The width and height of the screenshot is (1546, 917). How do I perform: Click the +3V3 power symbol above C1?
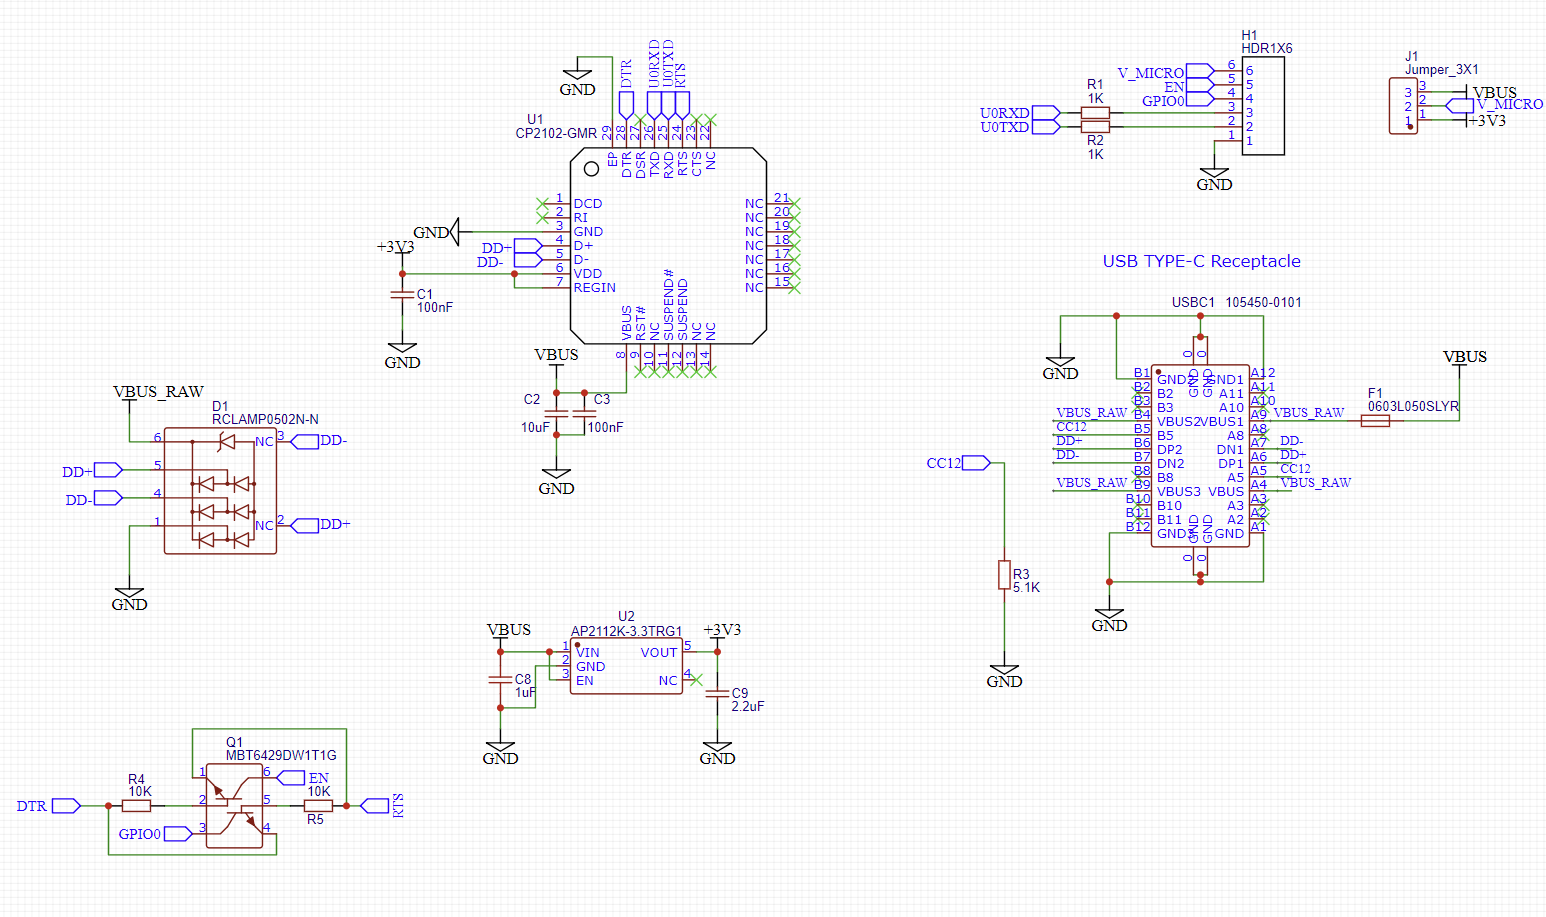point(396,247)
